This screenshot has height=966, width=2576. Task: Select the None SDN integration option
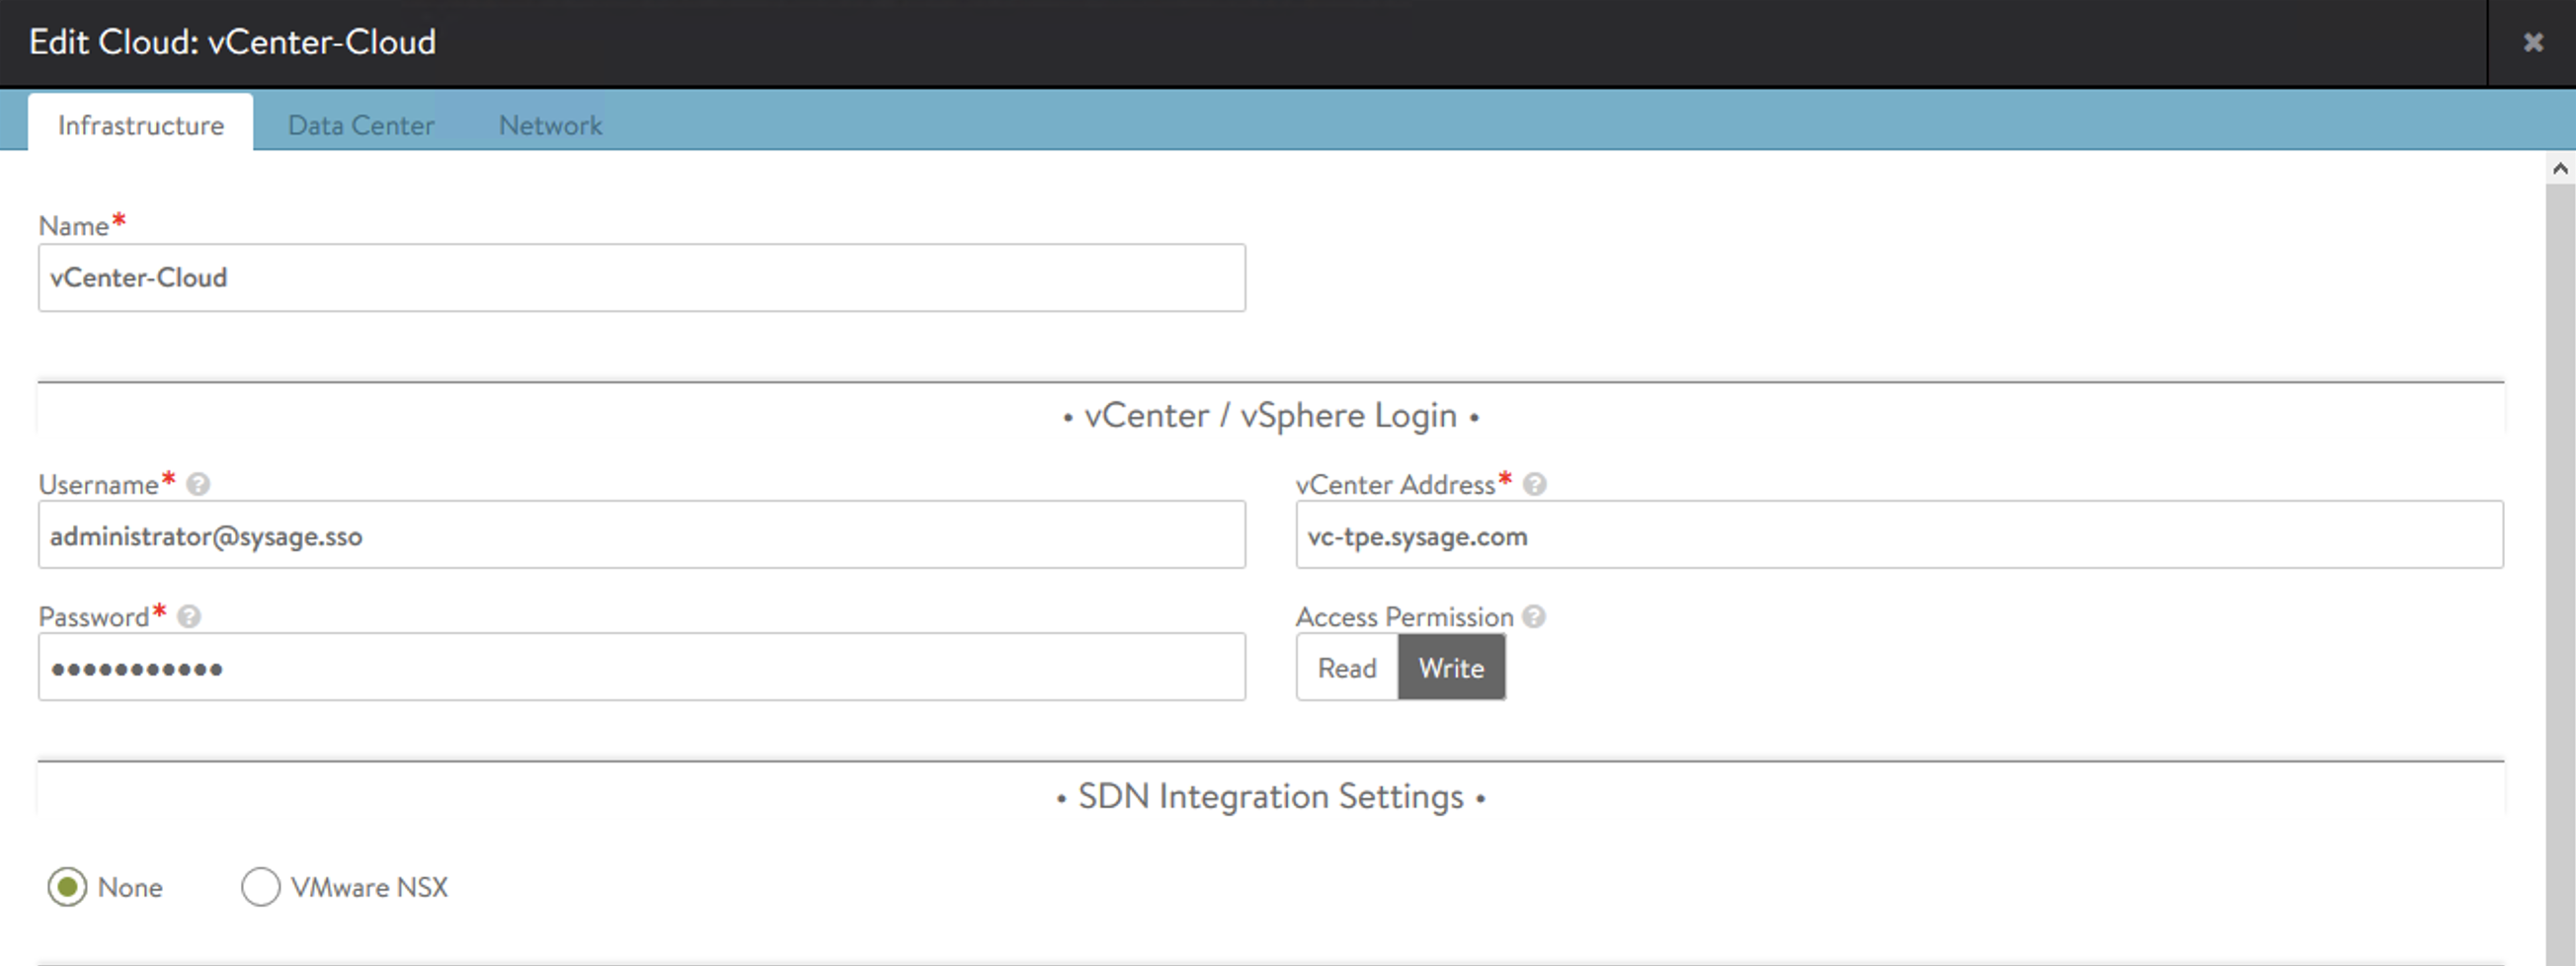point(68,887)
